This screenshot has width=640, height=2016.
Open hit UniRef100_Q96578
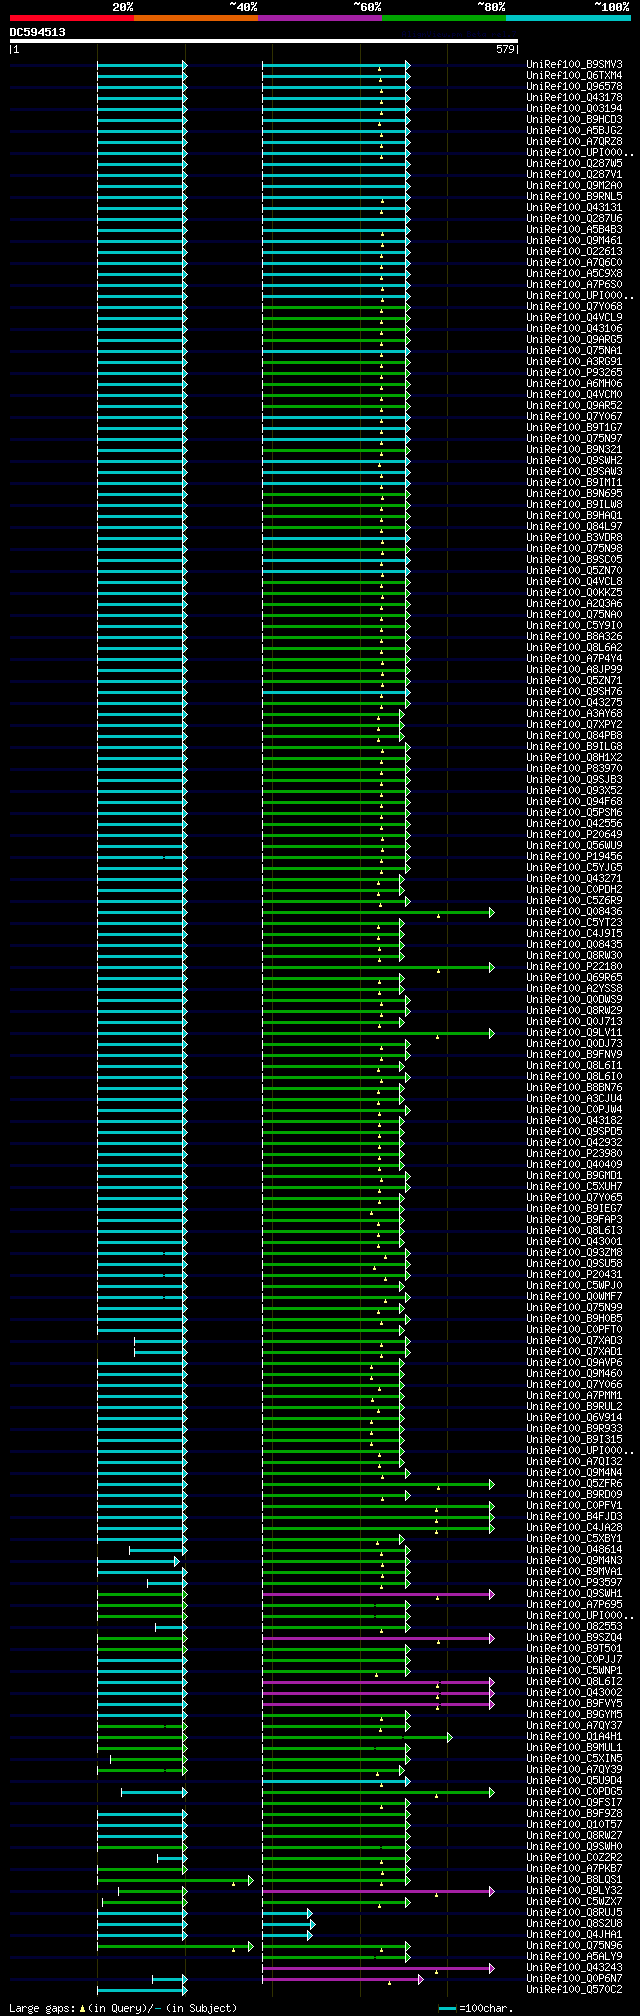click(x=574, y=86)
